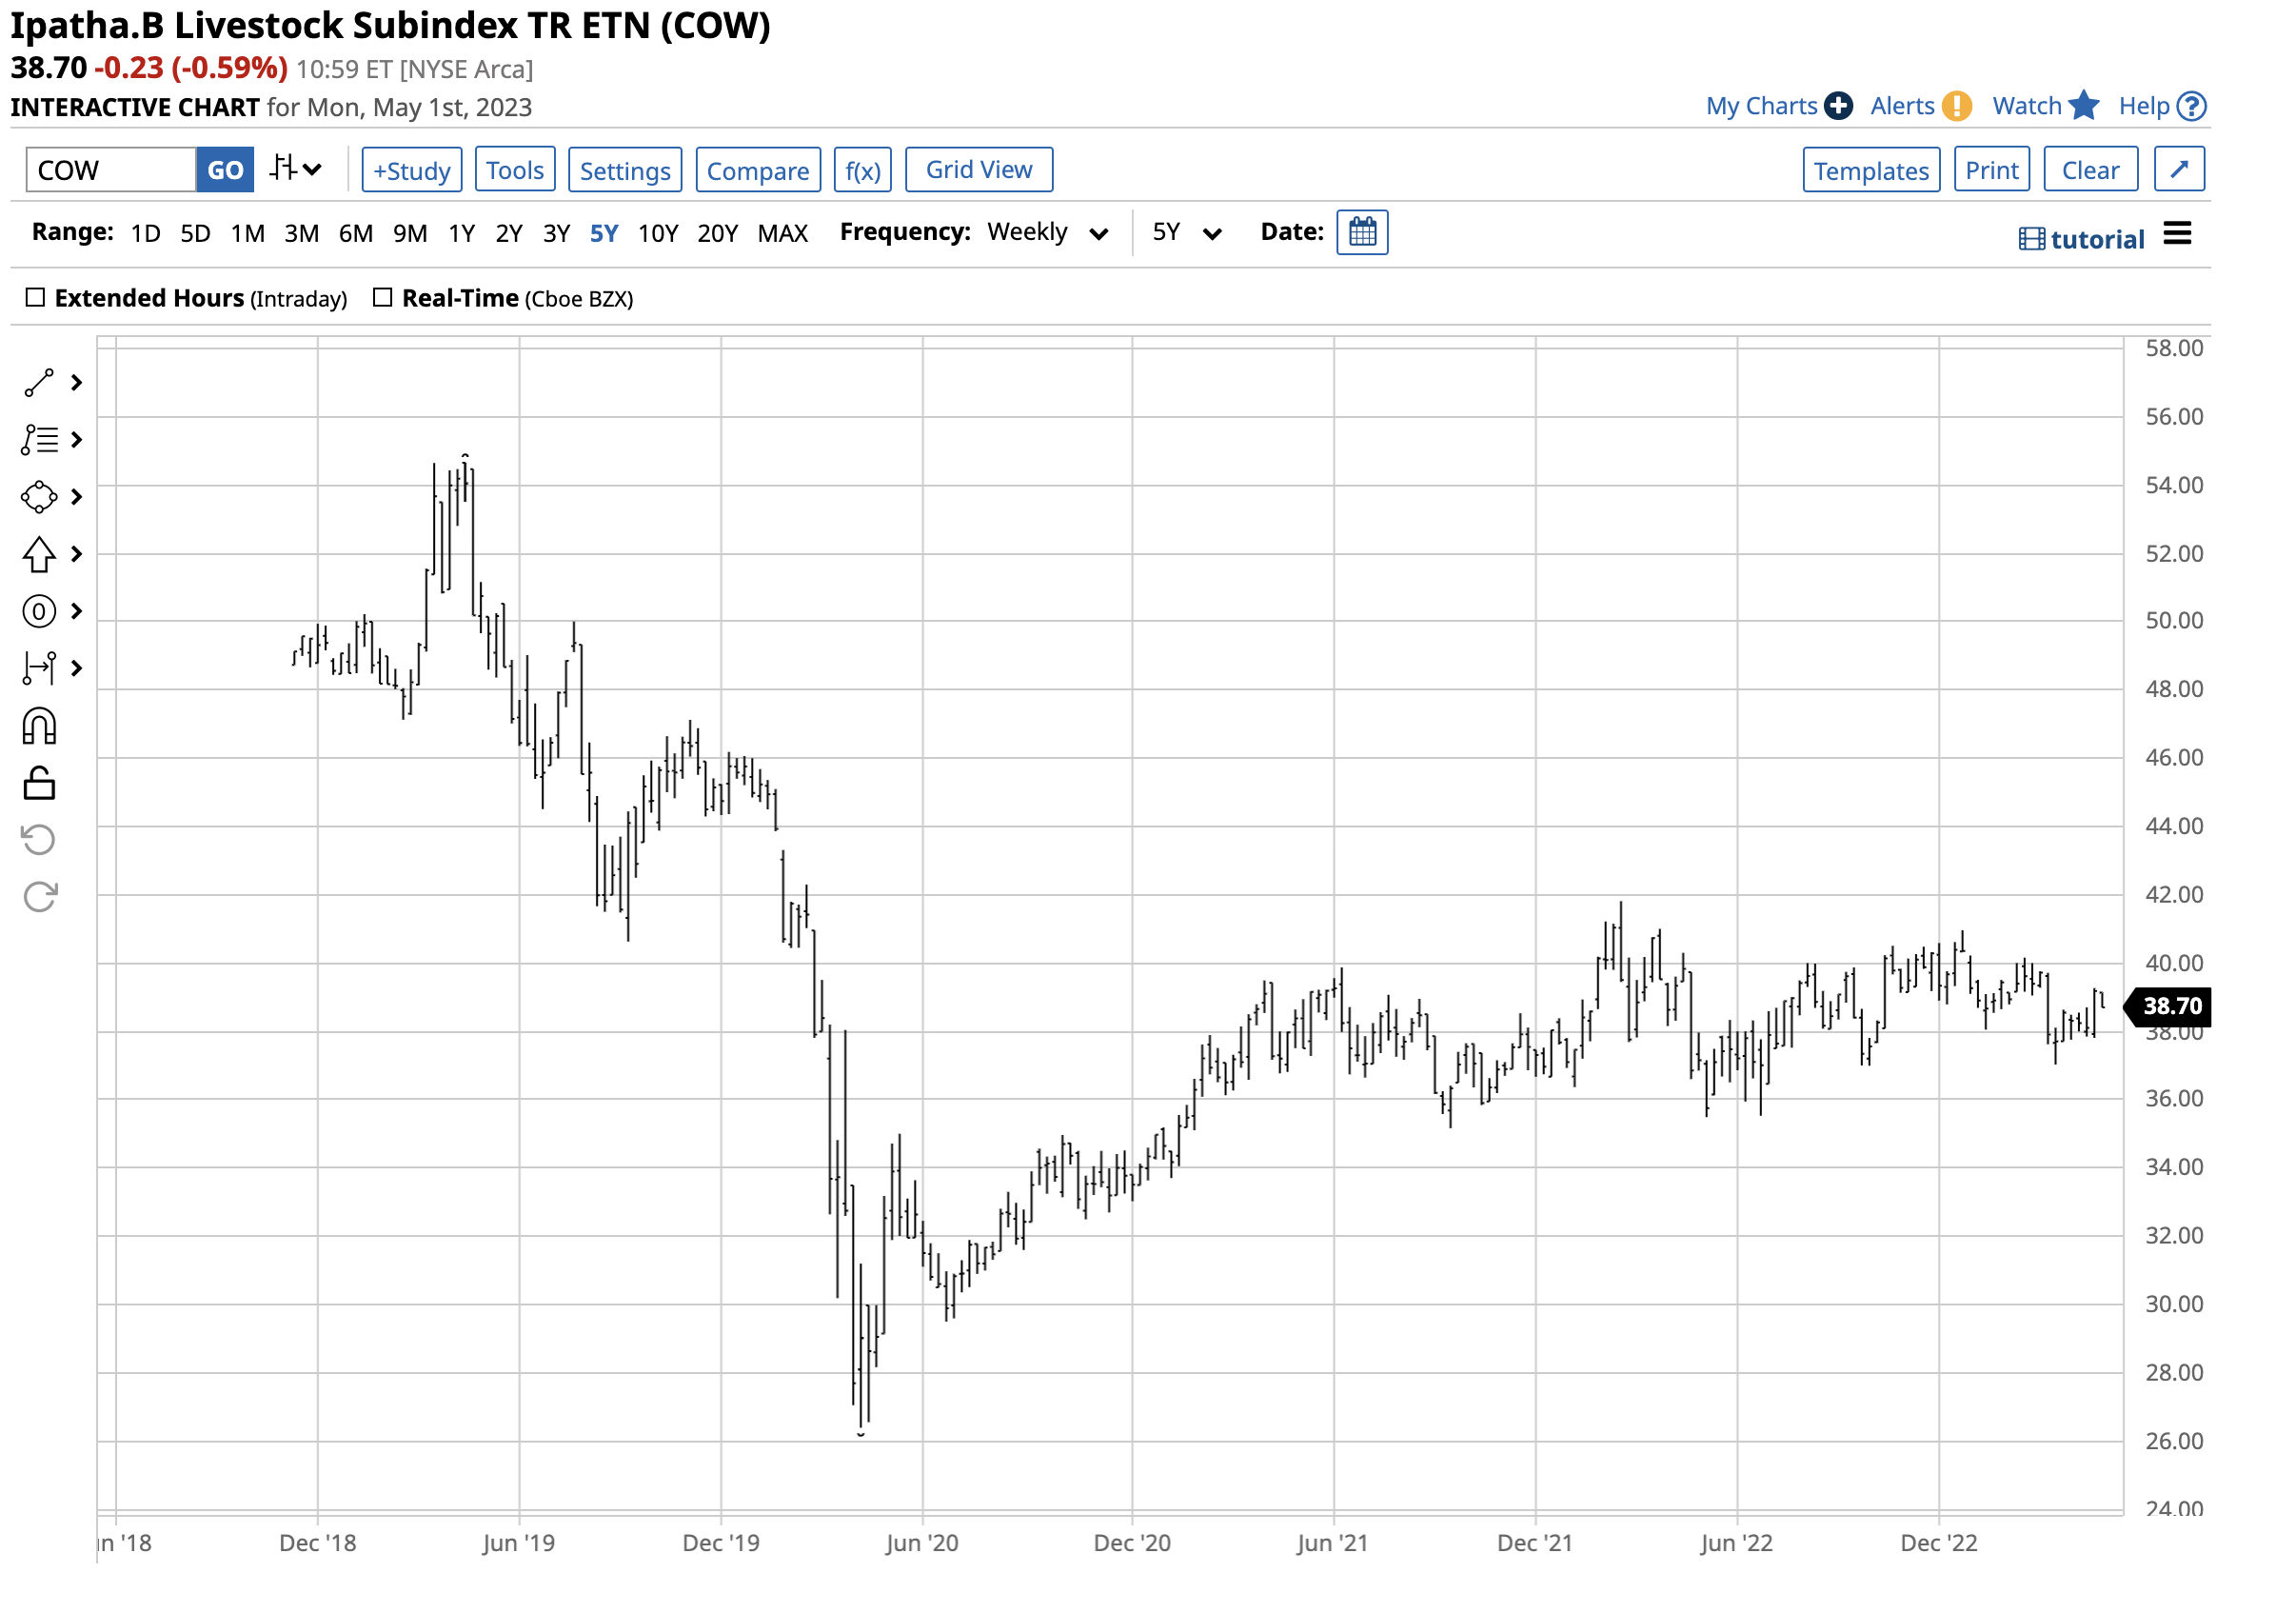The width and height of the screenshot is (2296, 1613).
Task: Open the Frequency Weekly dropdown
Action: [x=1046, y=233]
